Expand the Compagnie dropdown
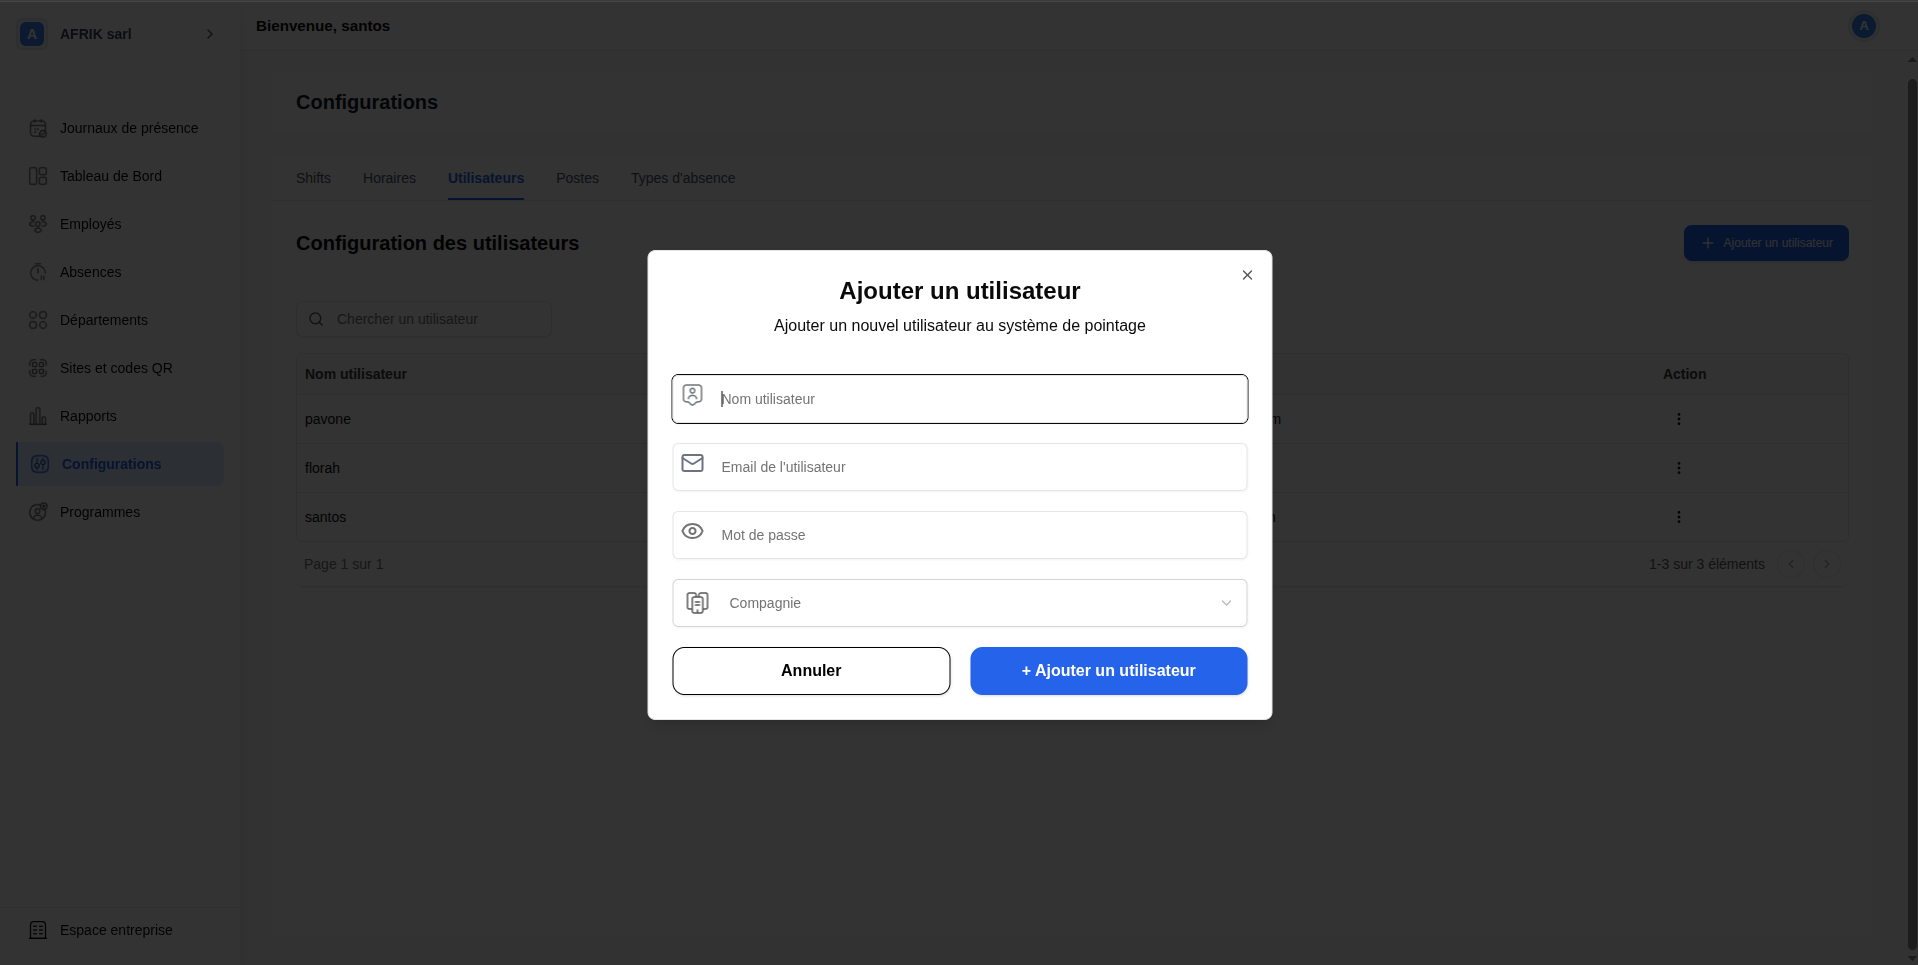 coord(1225,603)
